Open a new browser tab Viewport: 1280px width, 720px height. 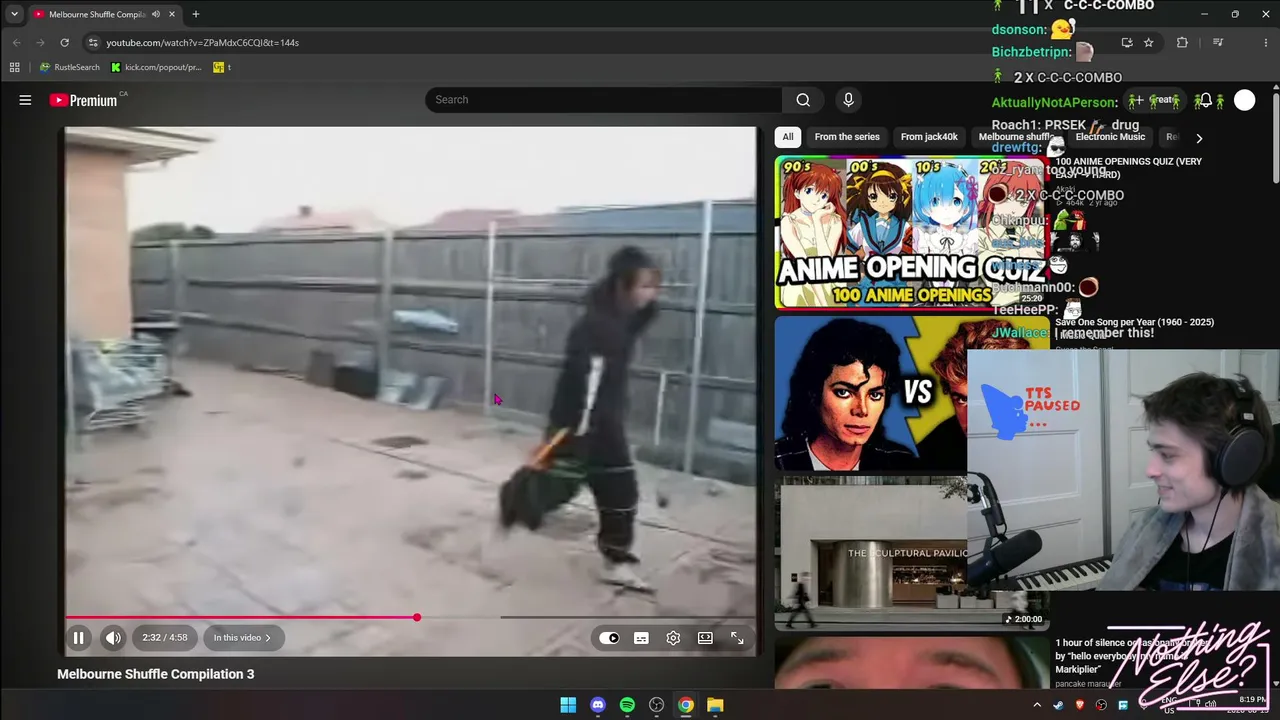pyautogui.click(x=196, y=14)
